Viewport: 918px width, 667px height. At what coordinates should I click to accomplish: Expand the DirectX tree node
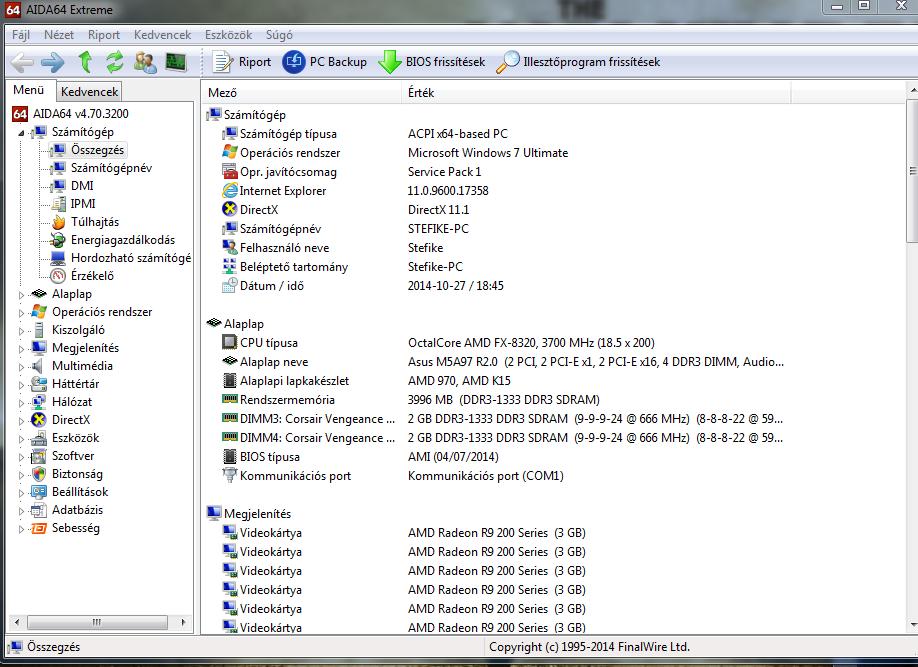pyautogui.click(x=21, y=421)
